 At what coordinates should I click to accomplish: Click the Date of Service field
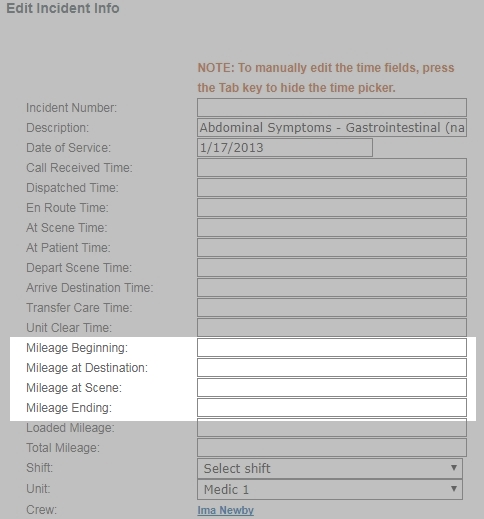[285, 147]
